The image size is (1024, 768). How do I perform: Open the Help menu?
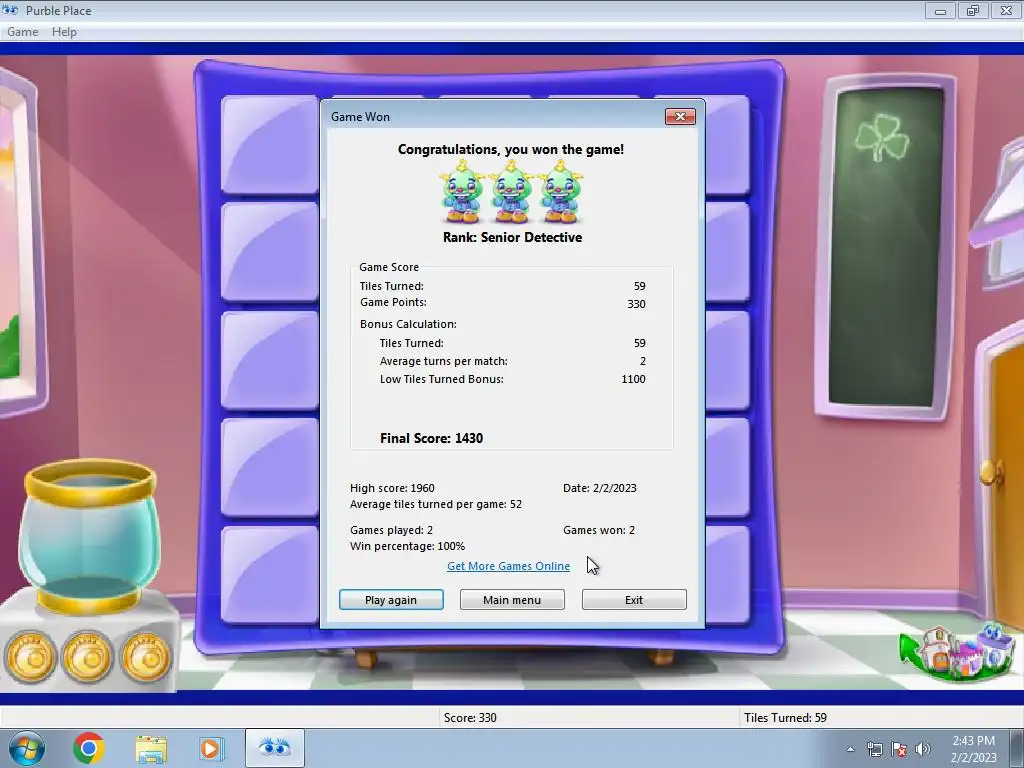coord(64,31)
